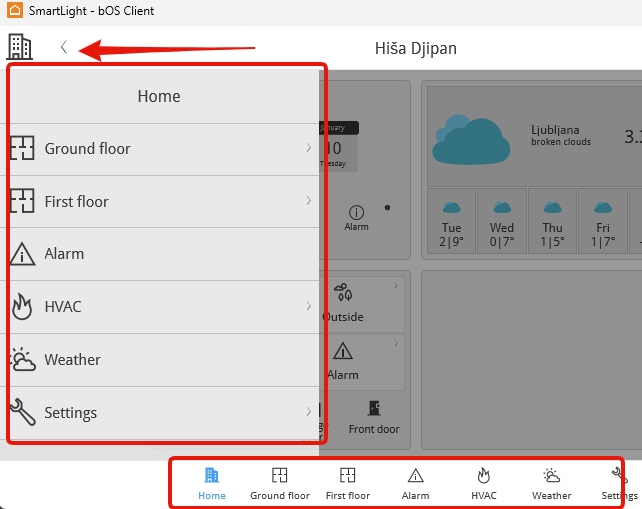The image size is (642, 509).
Task: Click the First floor icon in bottom bar
Action: pos(348,475)
